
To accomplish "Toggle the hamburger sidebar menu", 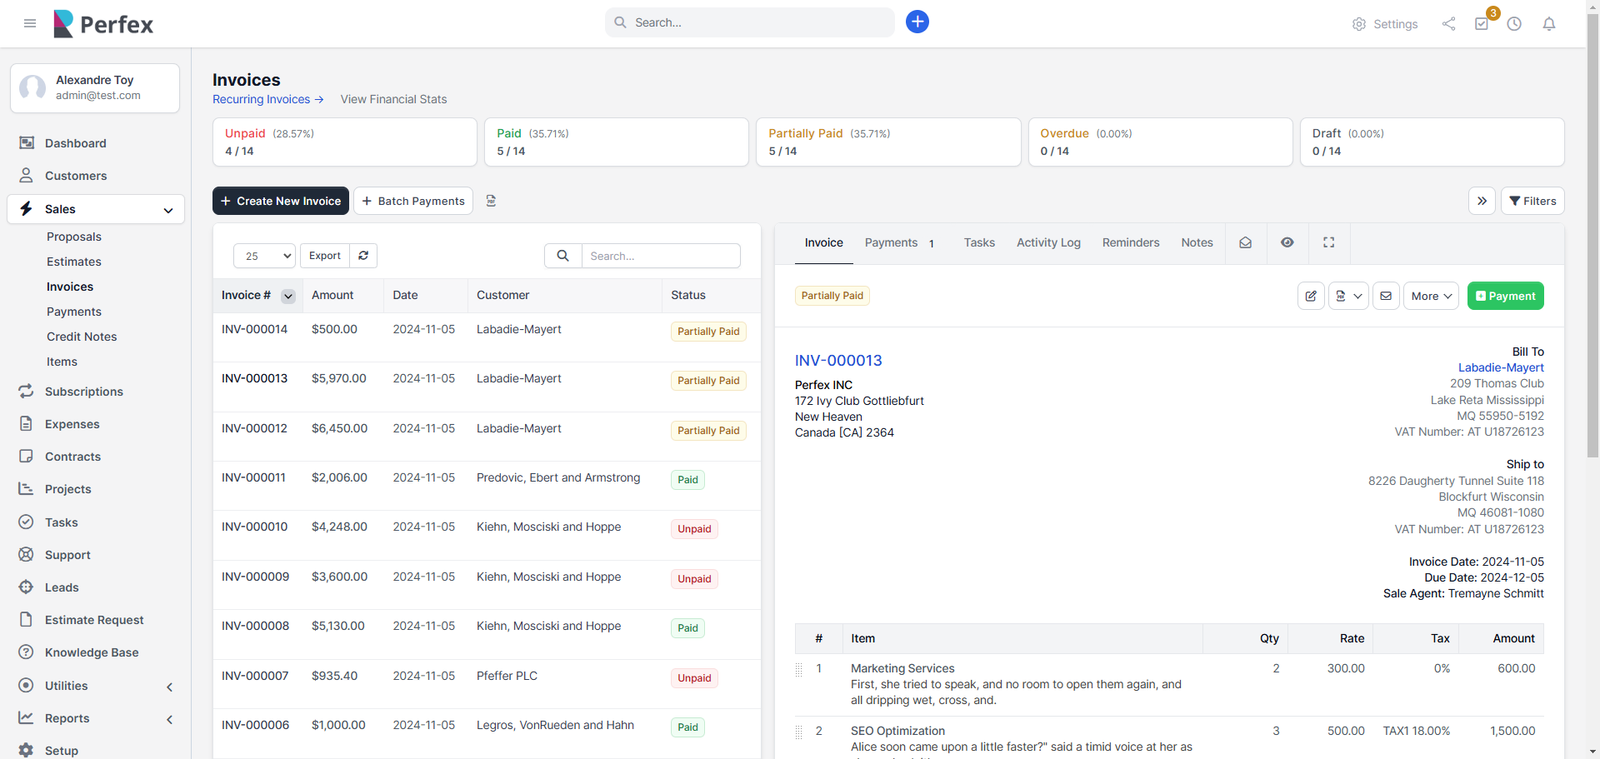I will click(x=30, y=23).
